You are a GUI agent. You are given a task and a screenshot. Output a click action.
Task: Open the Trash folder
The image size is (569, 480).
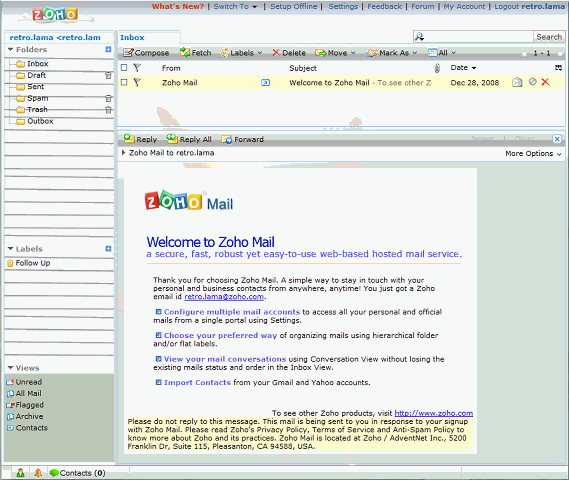click(32, 110)
